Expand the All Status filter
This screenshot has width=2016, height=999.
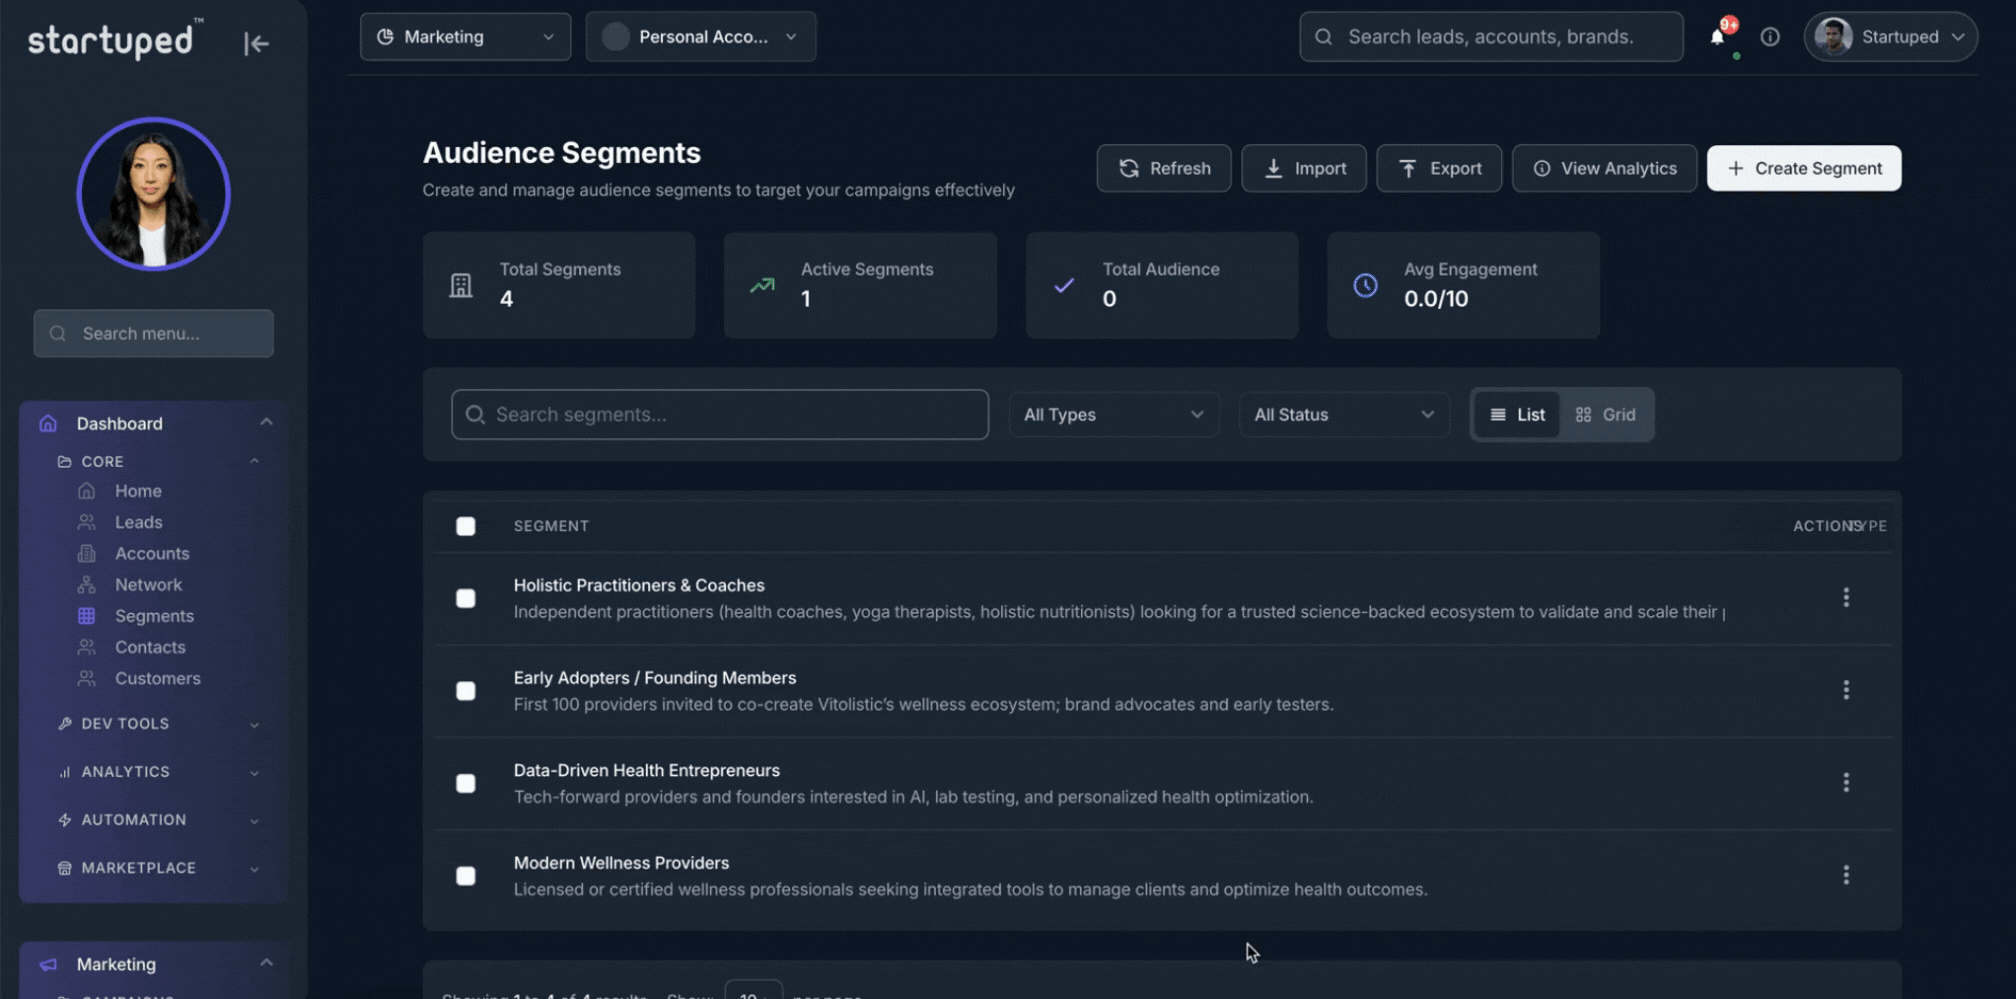tap(1344, 414)
